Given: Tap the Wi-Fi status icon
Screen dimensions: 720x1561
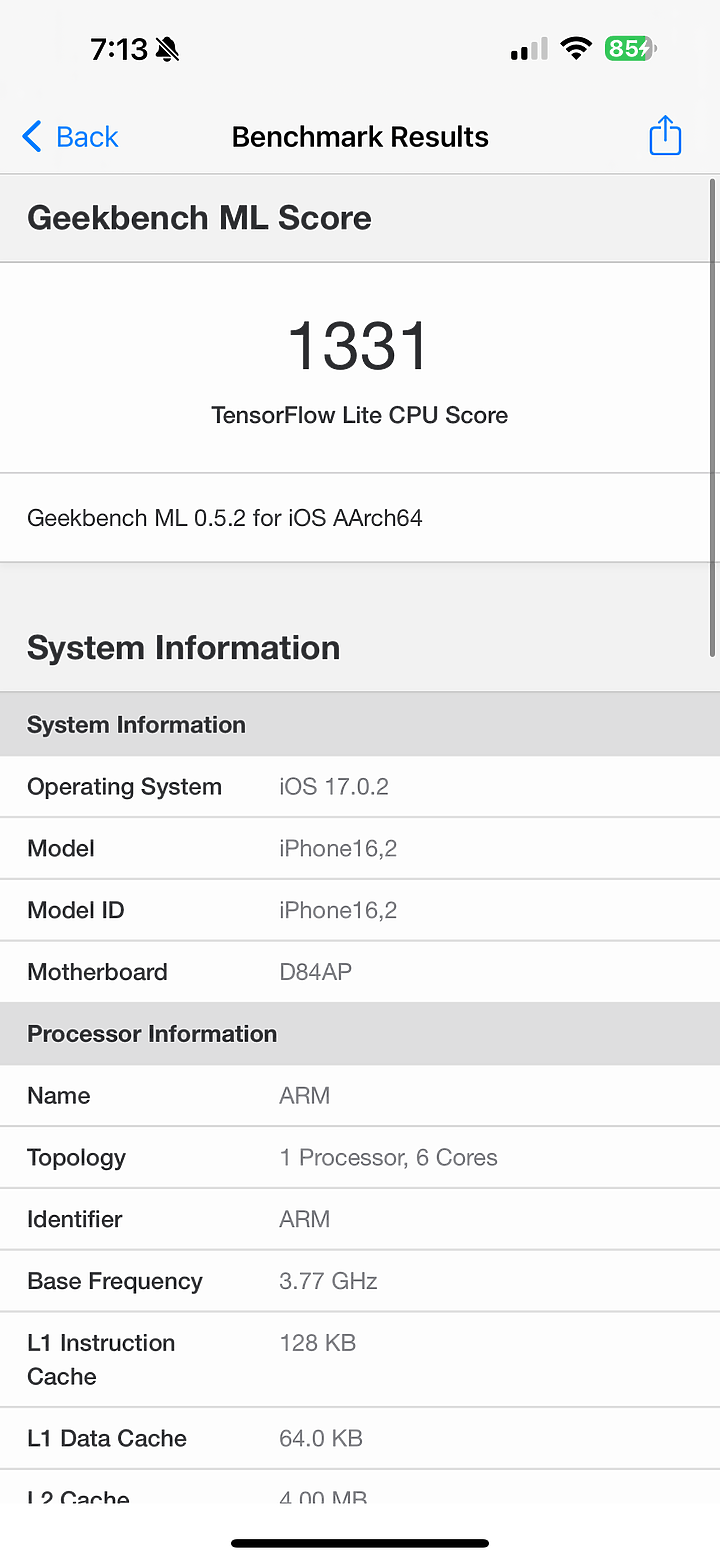Looking at the screenshot, I should [x=576, y=48].
